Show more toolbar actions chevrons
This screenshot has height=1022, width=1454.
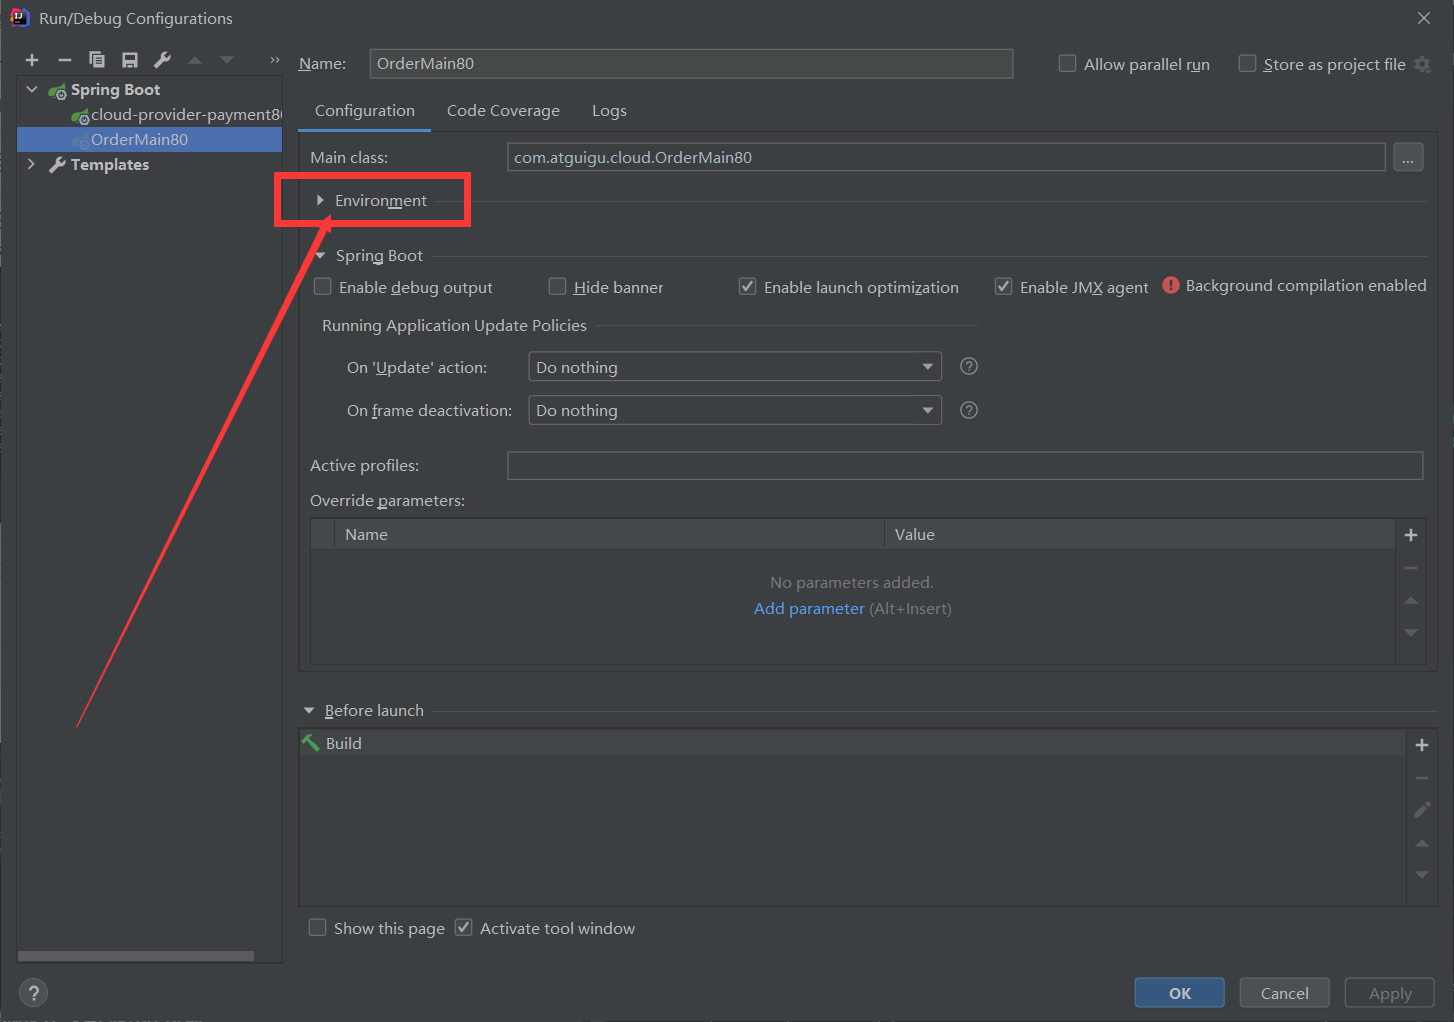click(275, 60)
